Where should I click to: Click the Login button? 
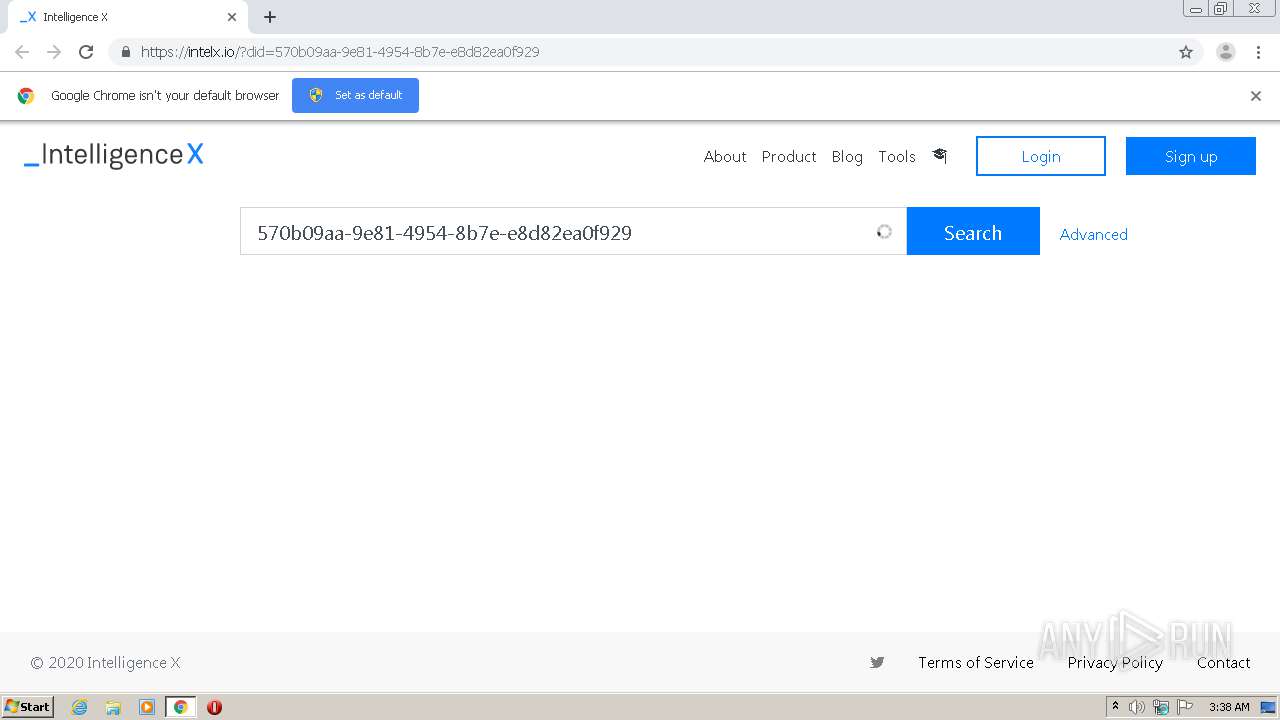1041,156
